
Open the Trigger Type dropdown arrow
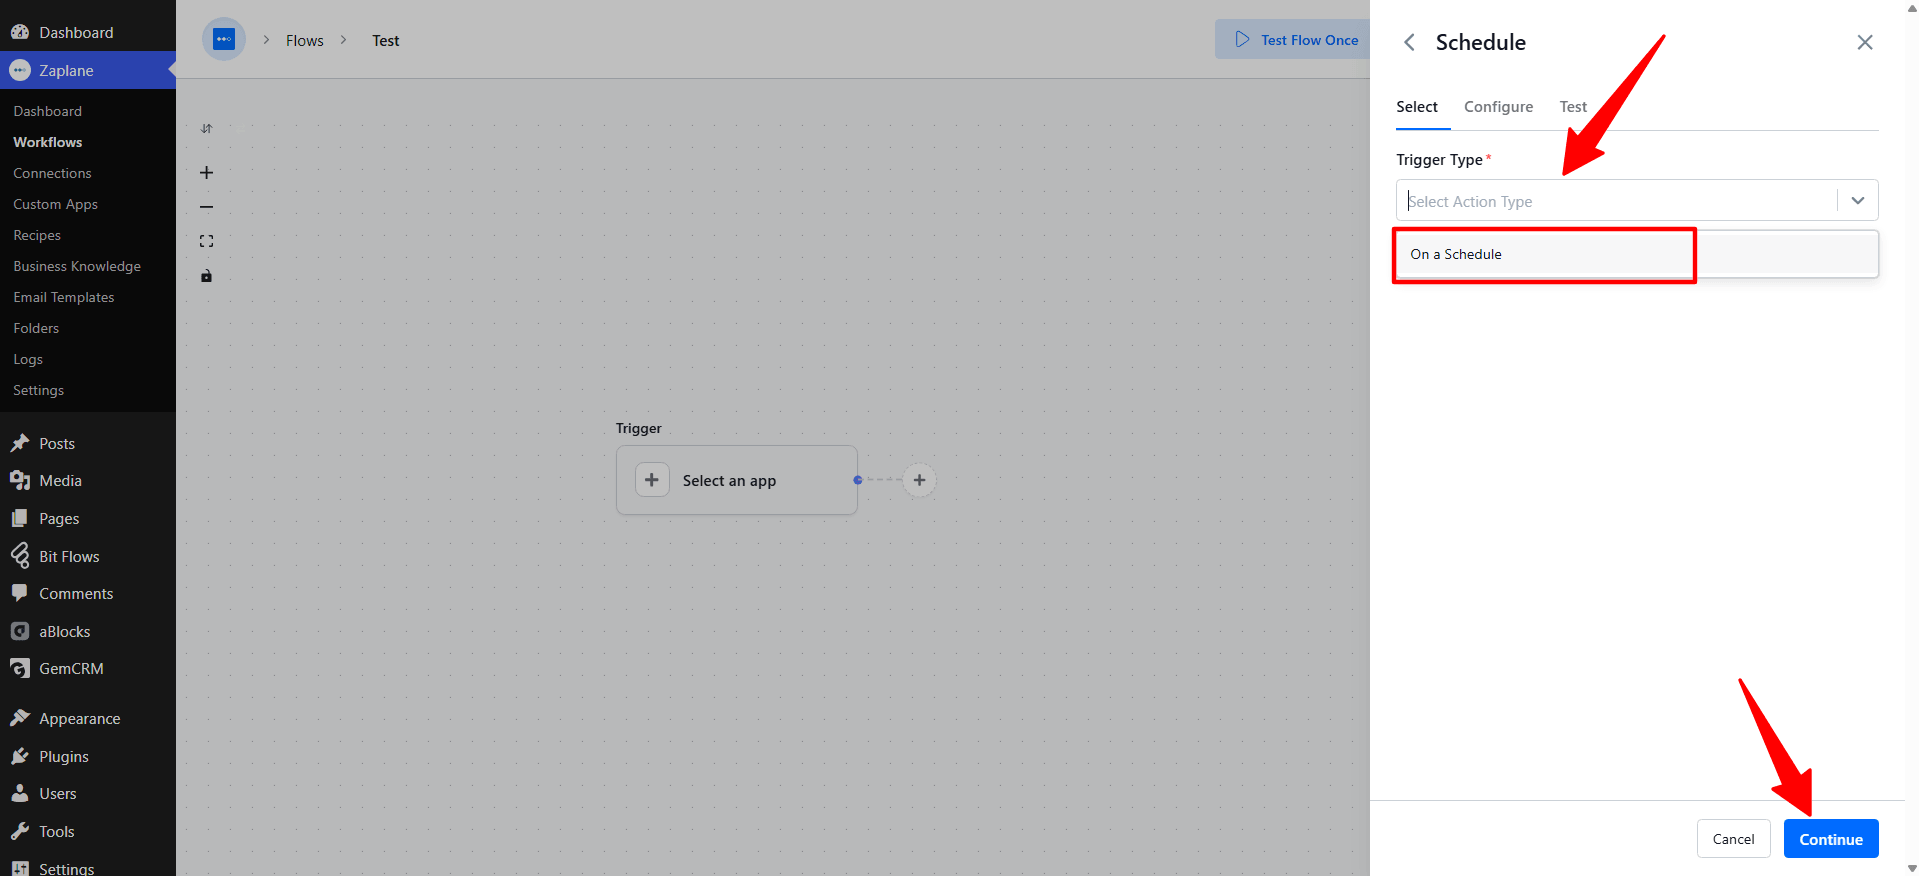pyautogui.click(x=1858, y=201)
